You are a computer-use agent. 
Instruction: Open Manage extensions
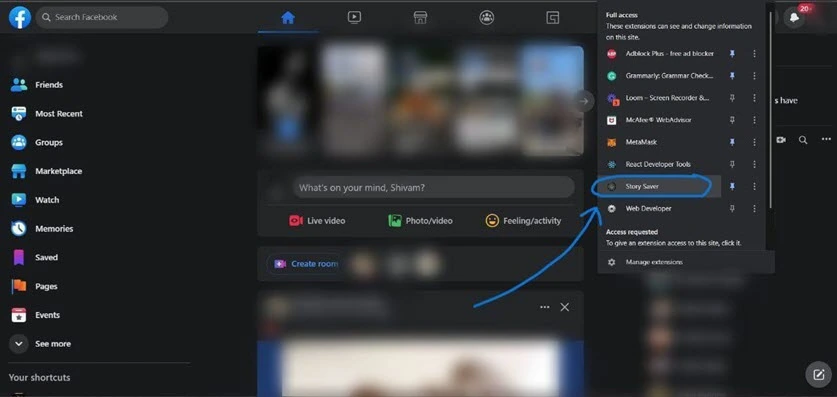(x=654, y=262)
